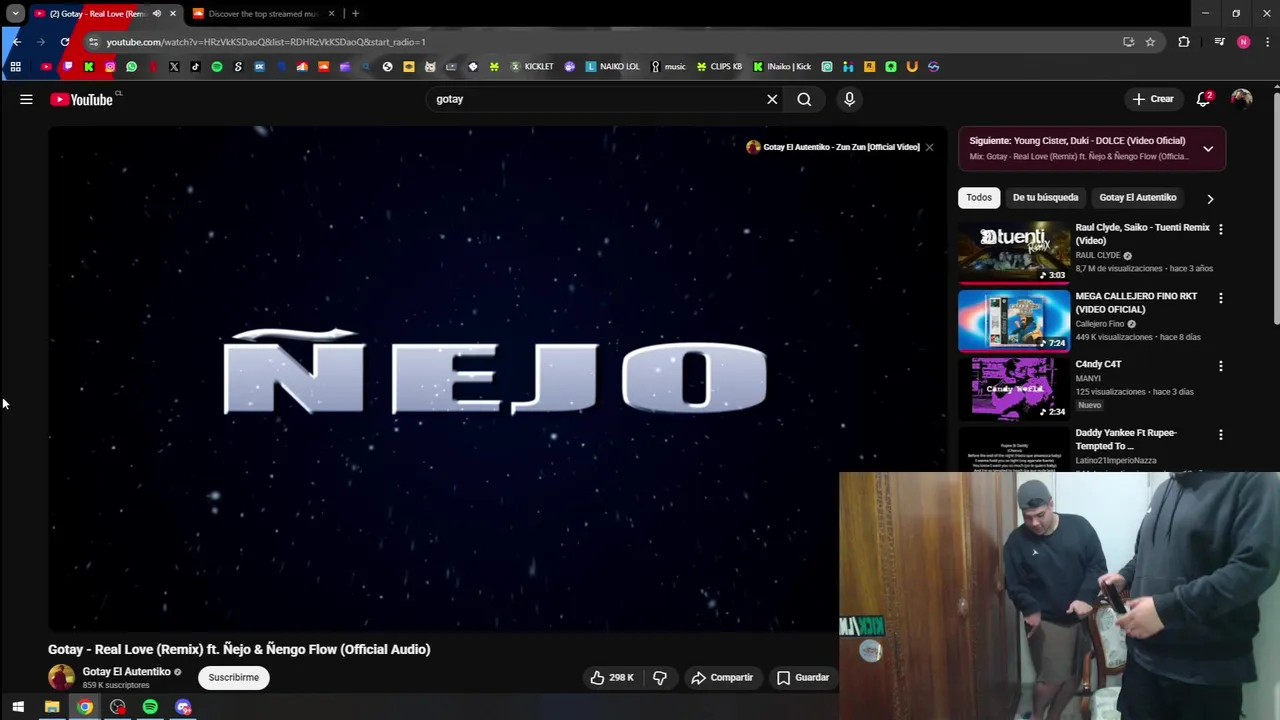Close the Zun Zun video info card
1280x720 pixels.
tap(929, 147)
